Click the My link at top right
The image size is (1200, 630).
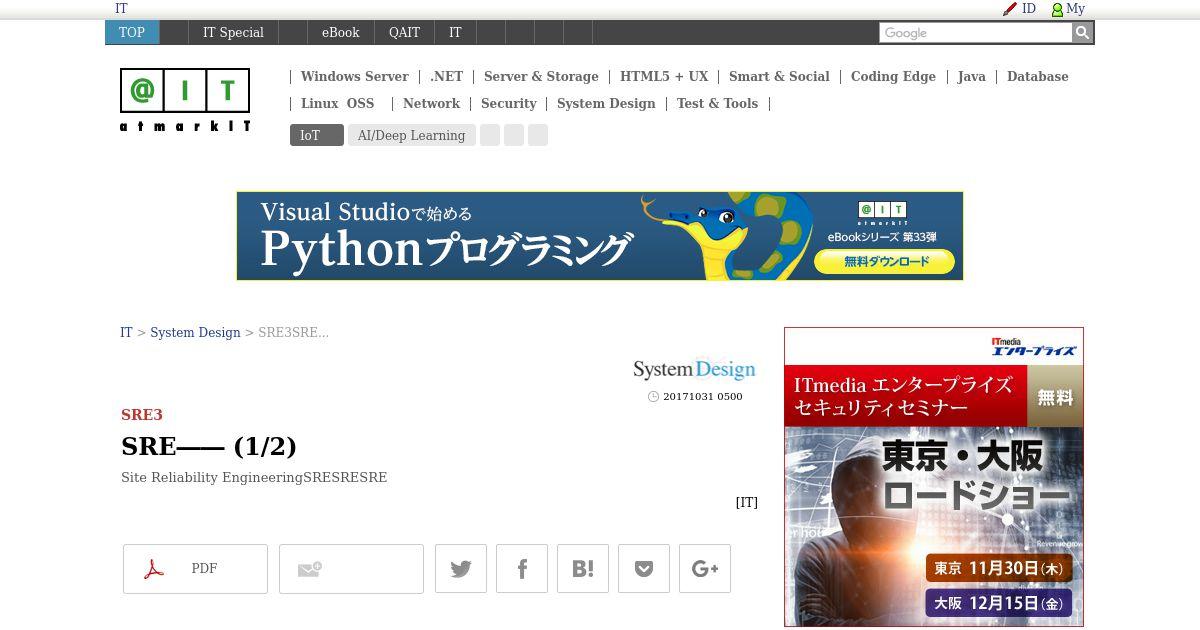tap(1075, 8)
